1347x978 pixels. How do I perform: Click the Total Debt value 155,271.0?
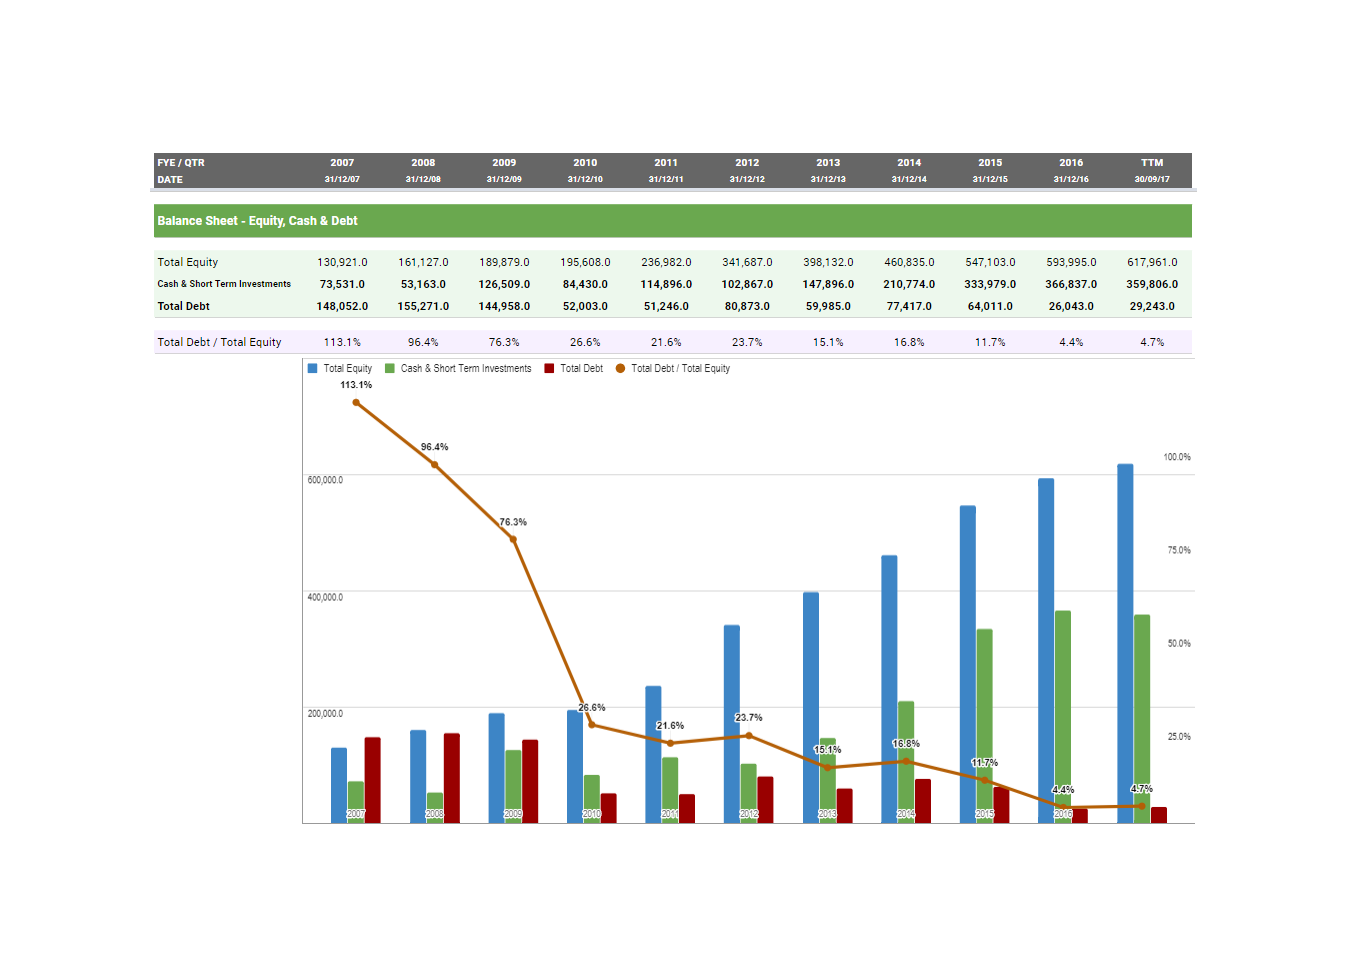423,306
